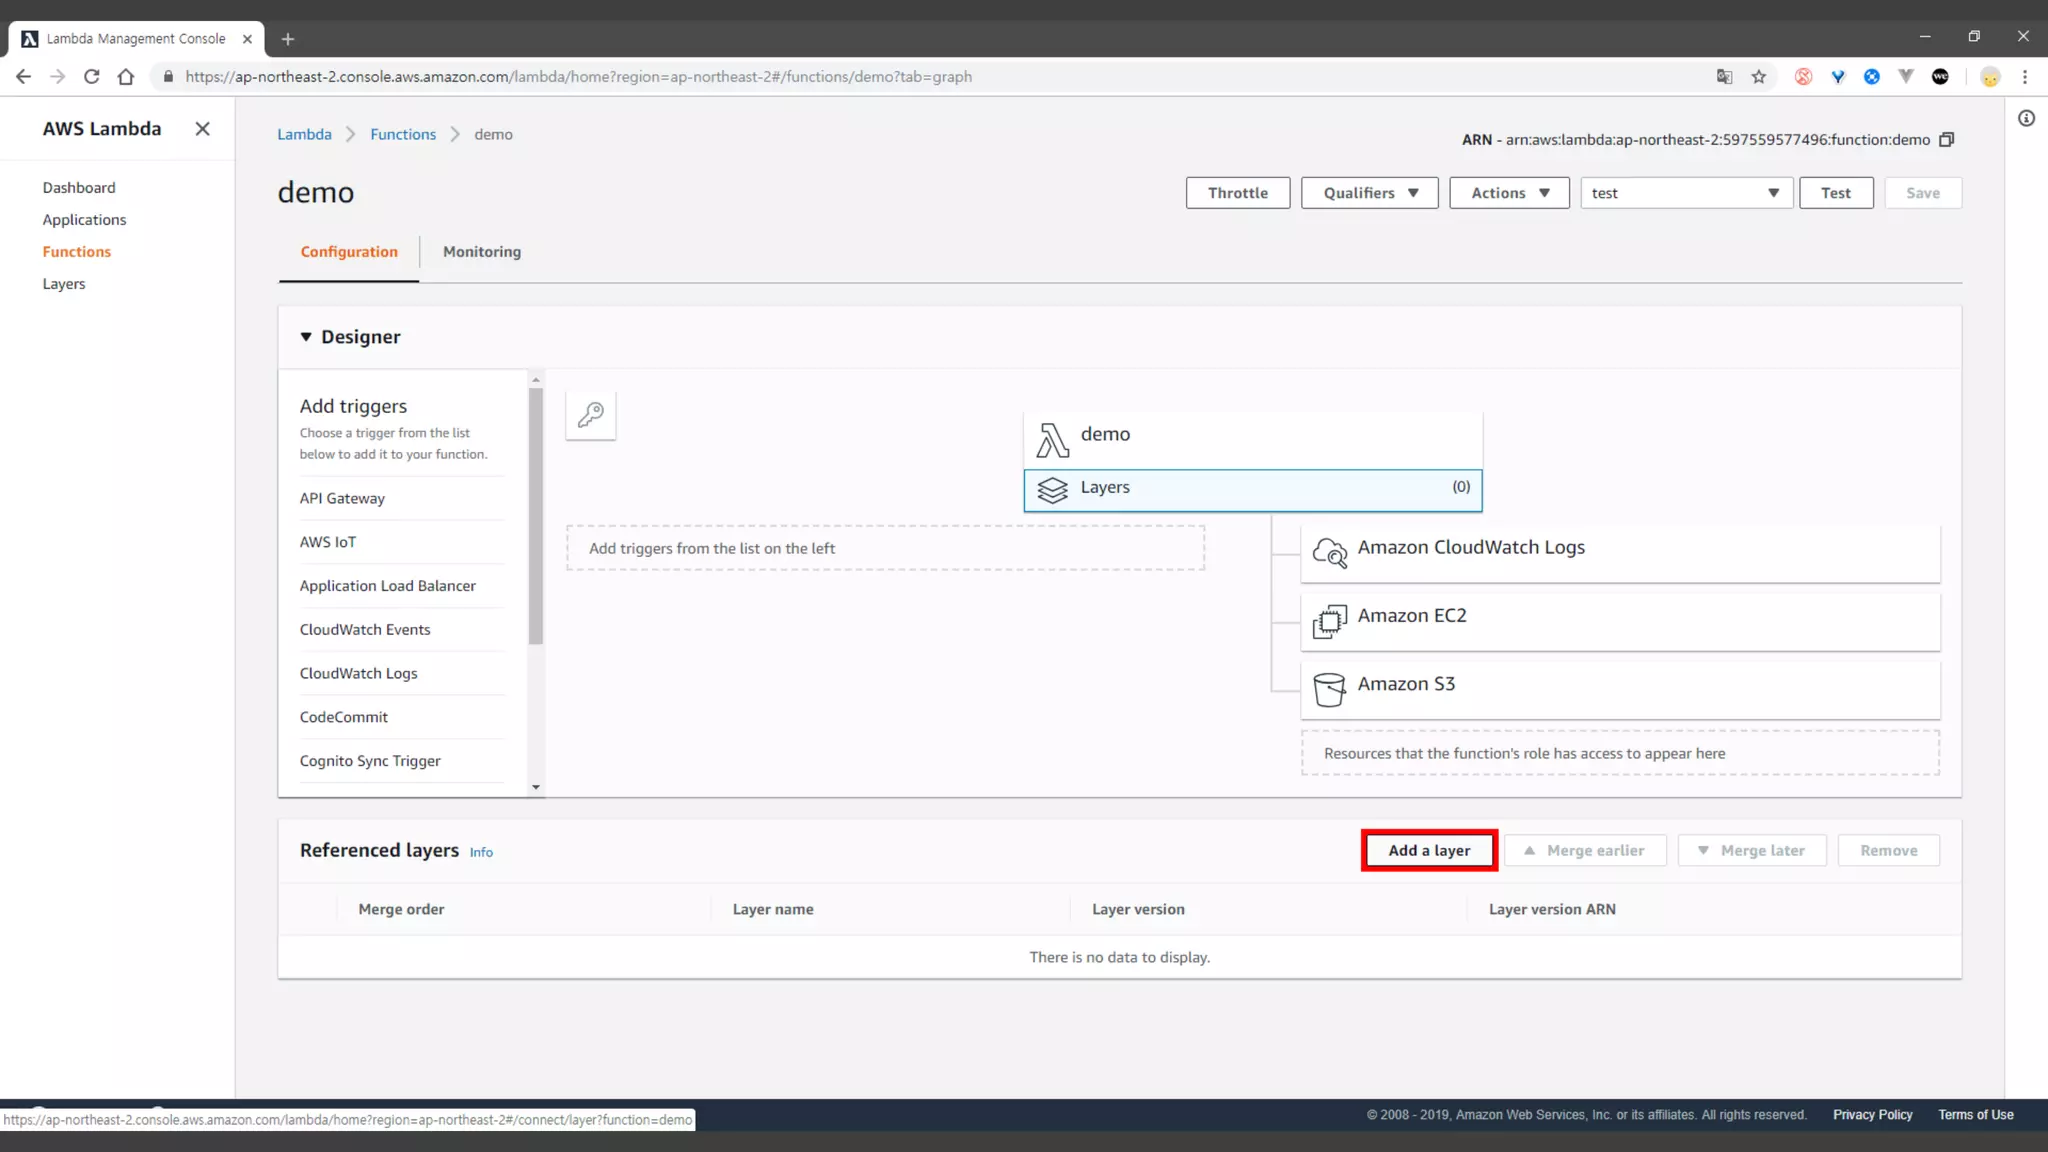The height and width of the screenshot is (1152, 2048).
Task: Open the info panel icon at right
Action: (2026, 119)
